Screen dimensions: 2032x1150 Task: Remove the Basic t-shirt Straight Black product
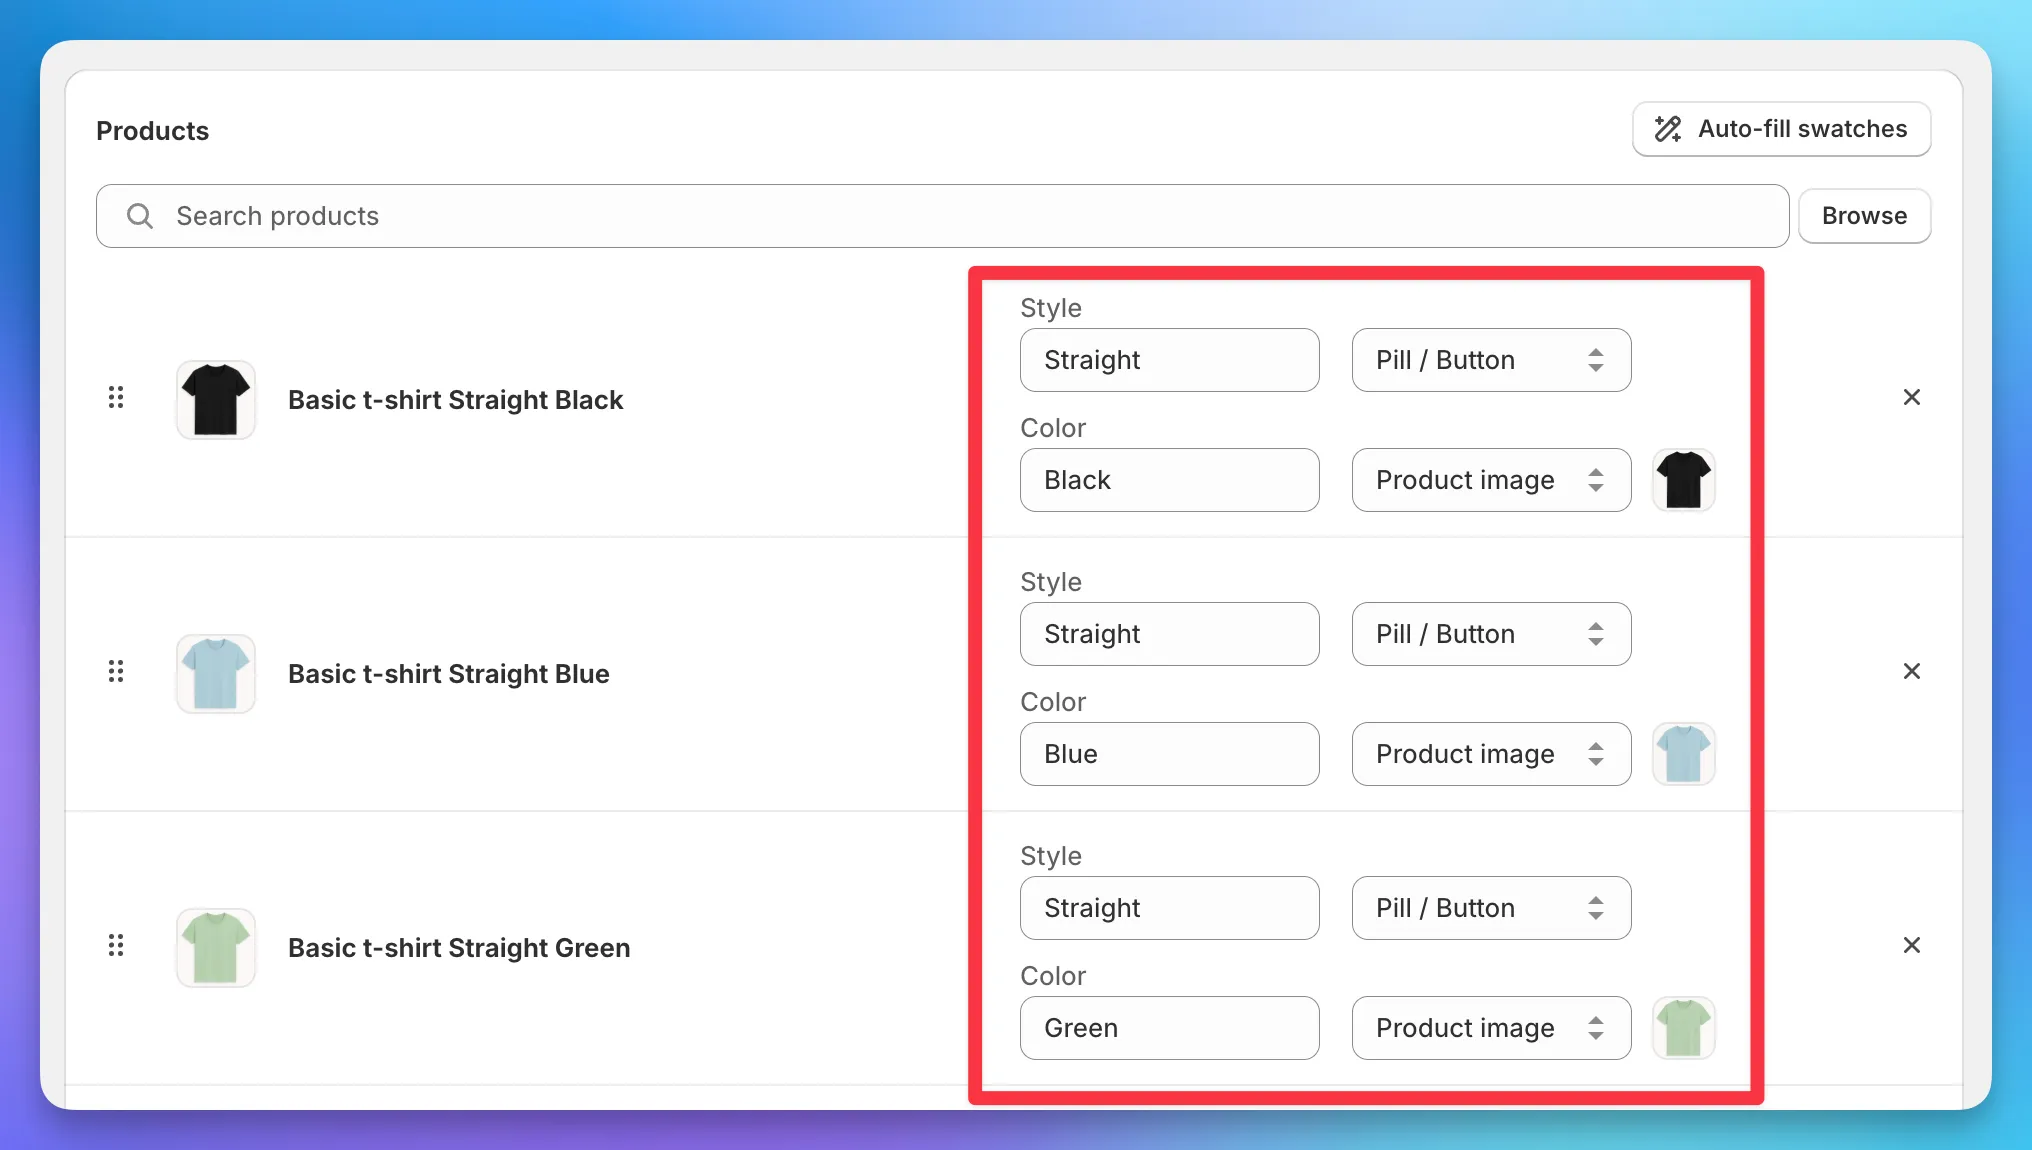1912,398
